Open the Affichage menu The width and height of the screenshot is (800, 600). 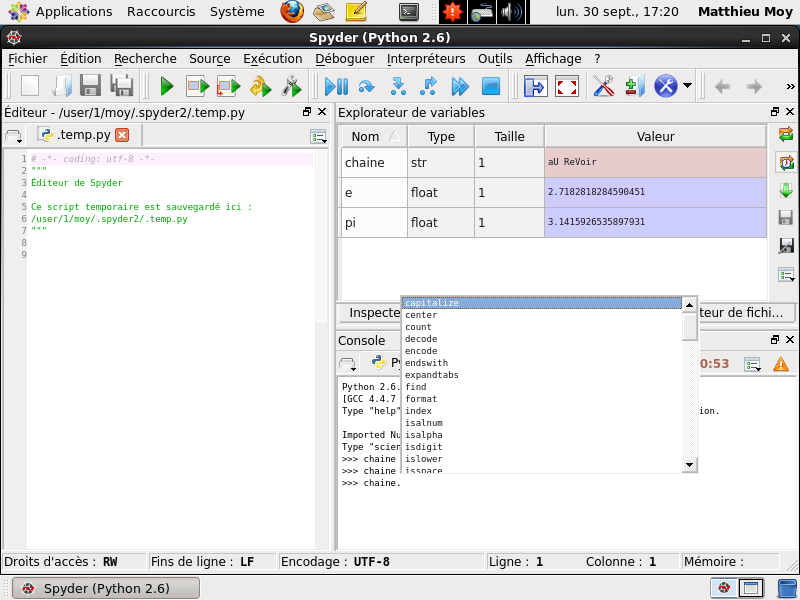click(553, 59)
